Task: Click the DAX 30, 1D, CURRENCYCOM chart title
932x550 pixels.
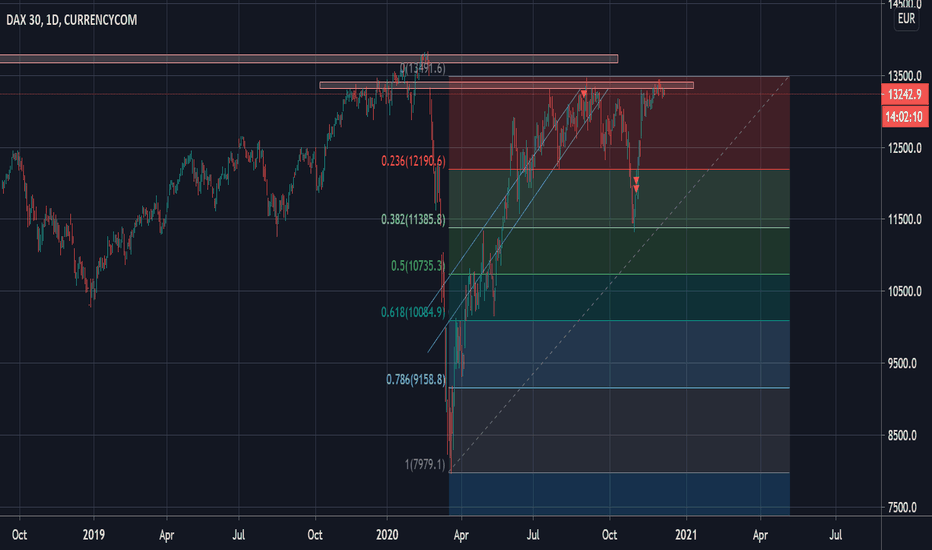Action: click(71, 20)
